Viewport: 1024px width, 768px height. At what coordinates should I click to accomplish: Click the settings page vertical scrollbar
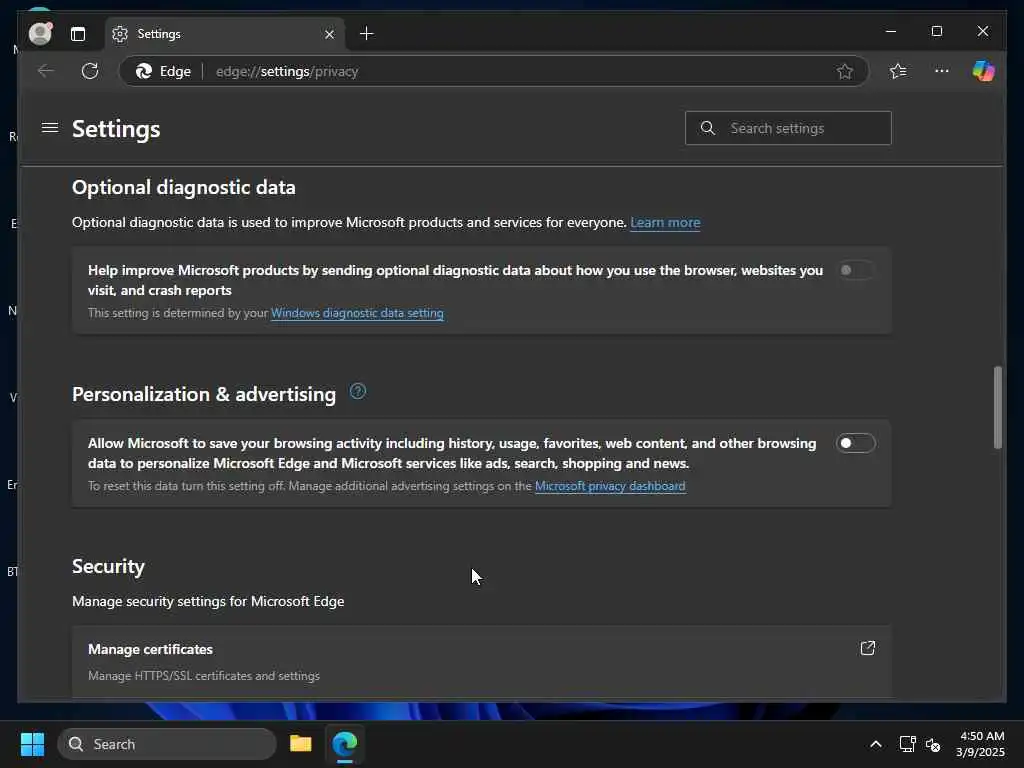tap(997, 408)
